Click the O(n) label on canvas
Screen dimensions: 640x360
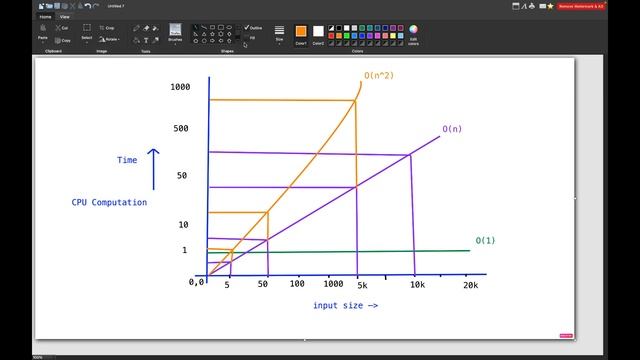tap(452, 129)
